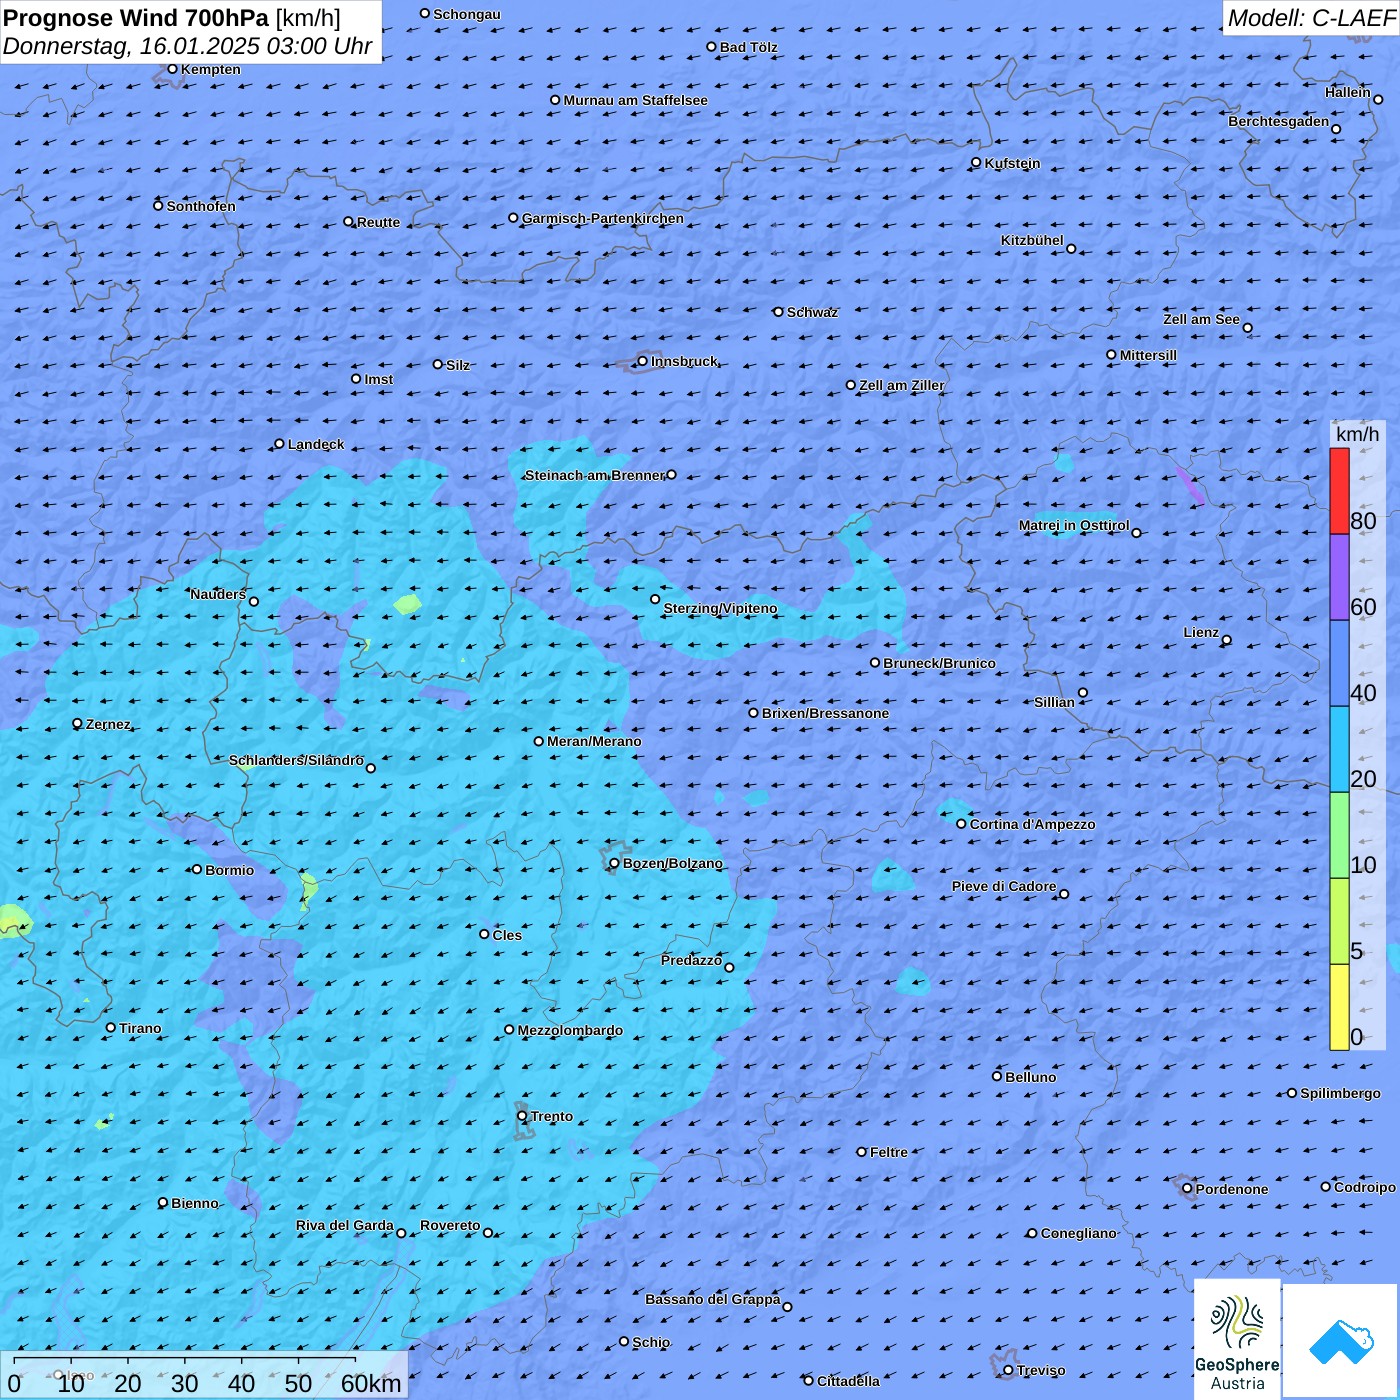Screen dimensions: 1400x1400
Task: Click the Trento city marker
Action: pyautogui.click(x=522, y=1116)
